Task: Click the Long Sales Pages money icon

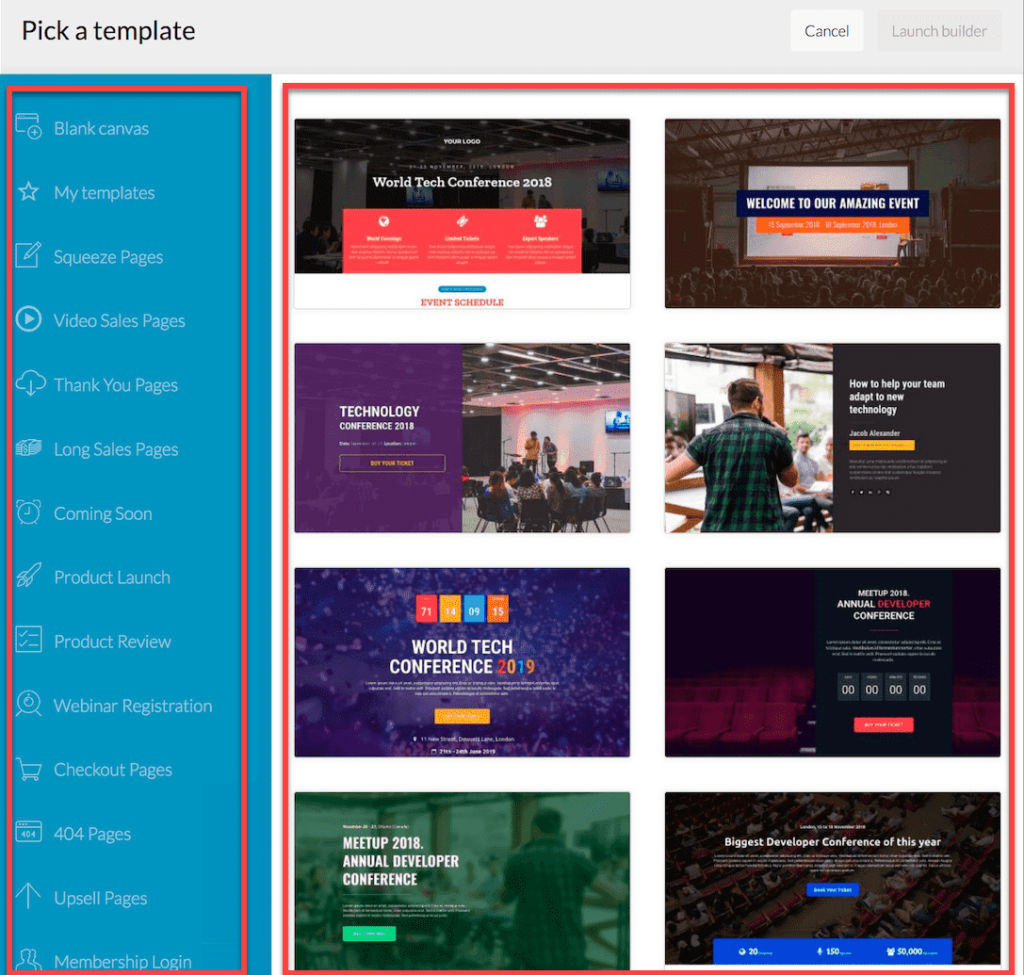Action: point(29,448)
